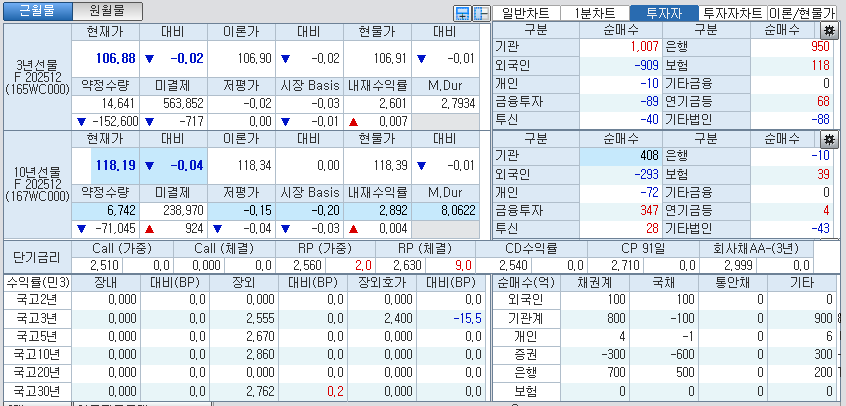Viewport: 846px width, 406px height.
Task: Click 기관 net buy value 408
Action: coord(649,156)
